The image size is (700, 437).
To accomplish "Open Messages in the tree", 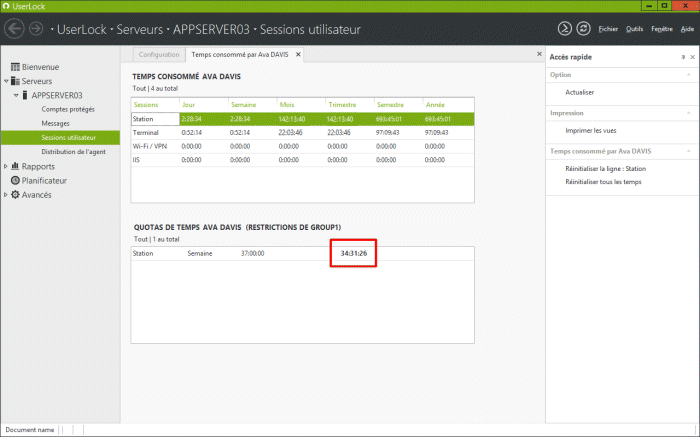I will pos(55,123).
